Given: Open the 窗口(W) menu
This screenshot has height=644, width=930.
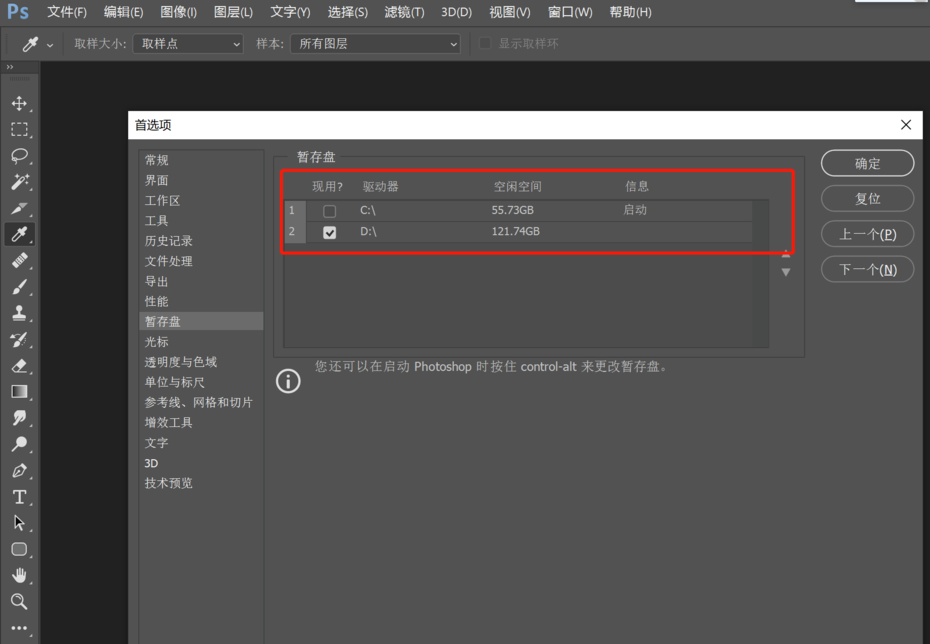Looking at the screenshot, I should tap(570, 12).
